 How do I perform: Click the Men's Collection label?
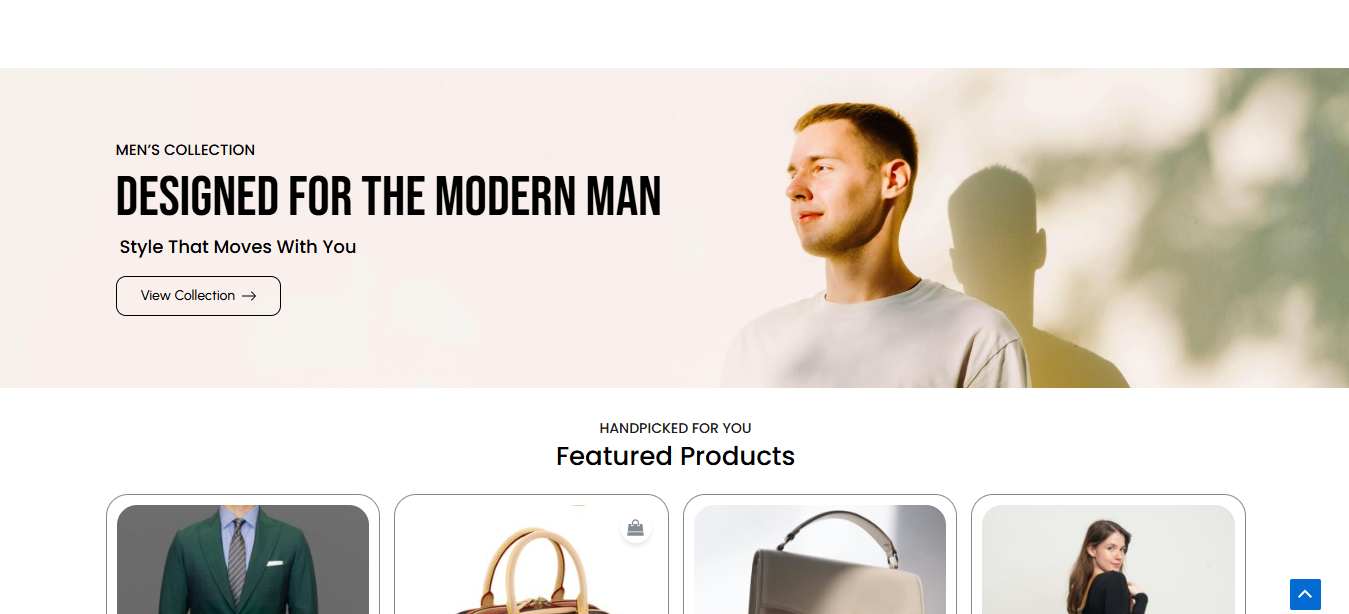tap(185, 150)
